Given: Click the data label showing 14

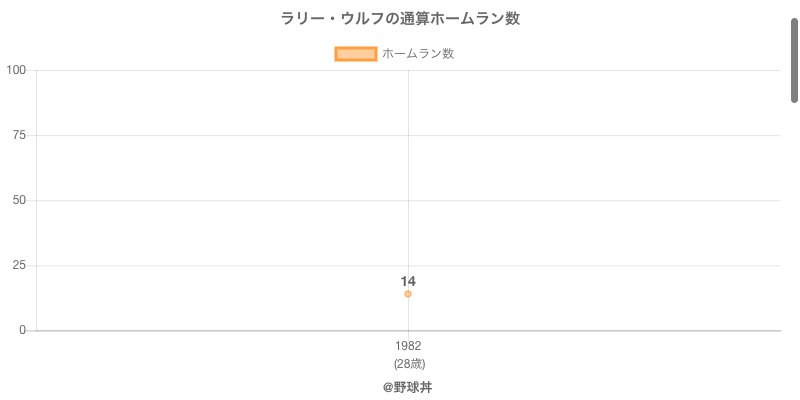Looking at the screenshot, I should click(x=408, y=281).
